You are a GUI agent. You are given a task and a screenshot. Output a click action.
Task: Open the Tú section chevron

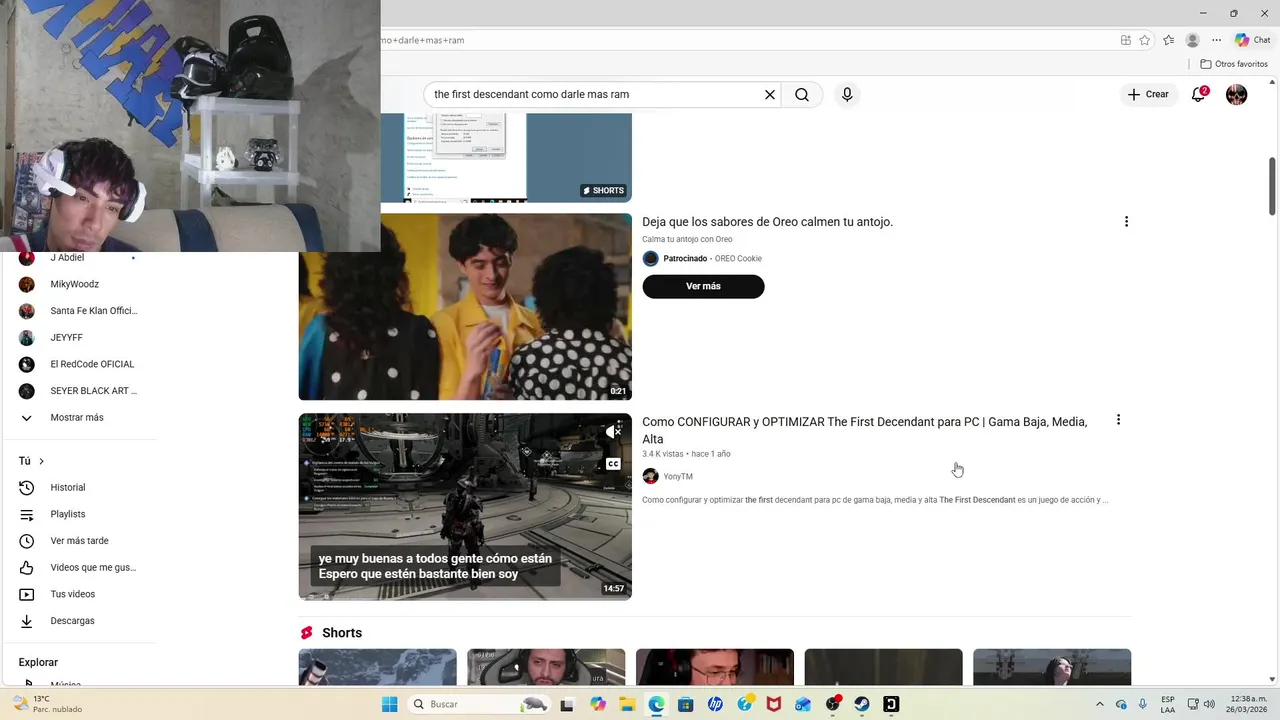coord(41,461)
